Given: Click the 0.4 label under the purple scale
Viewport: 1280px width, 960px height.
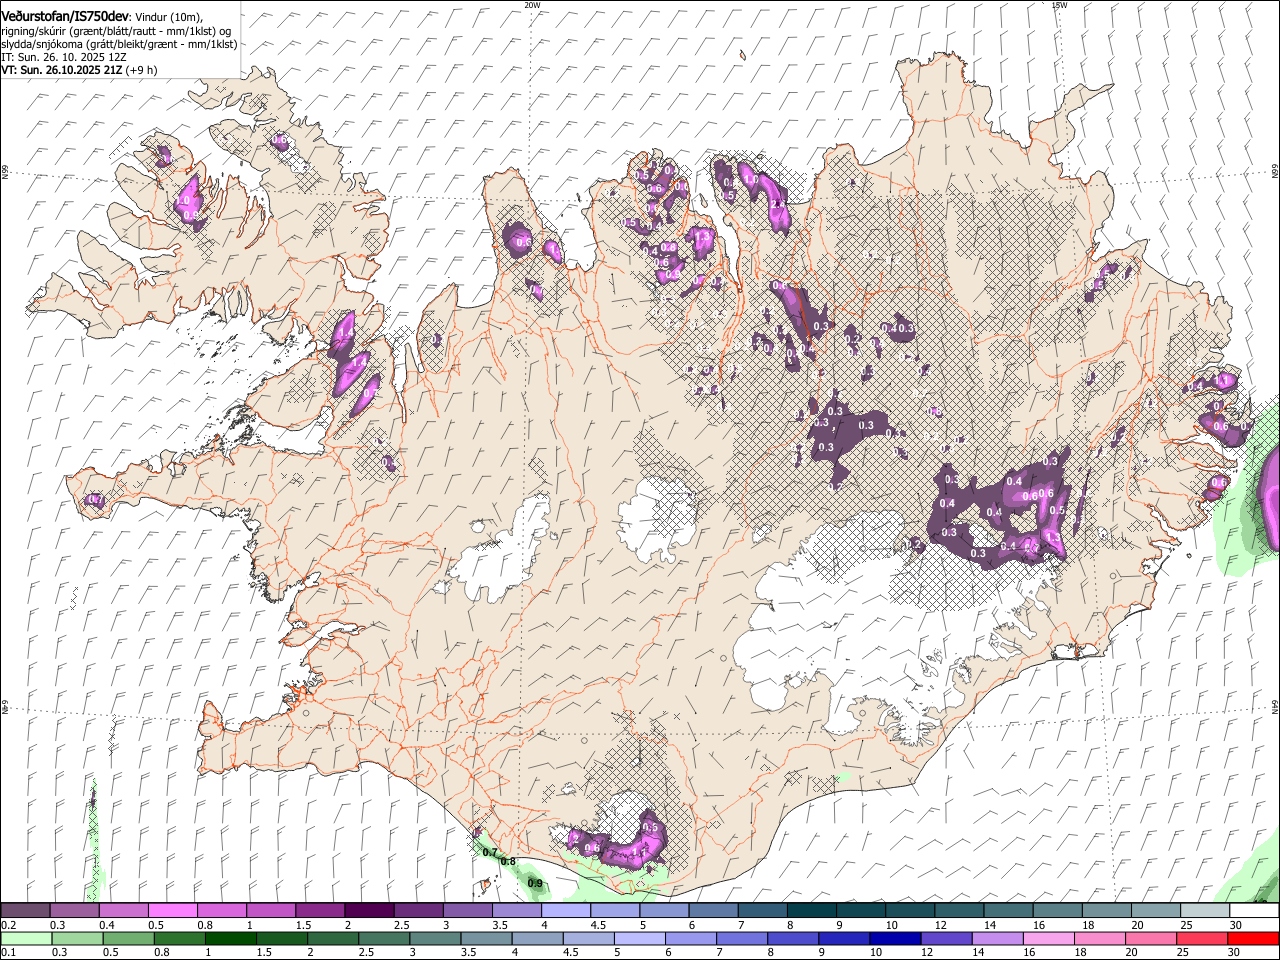Looking at the screenshot, I should [106, 925].
